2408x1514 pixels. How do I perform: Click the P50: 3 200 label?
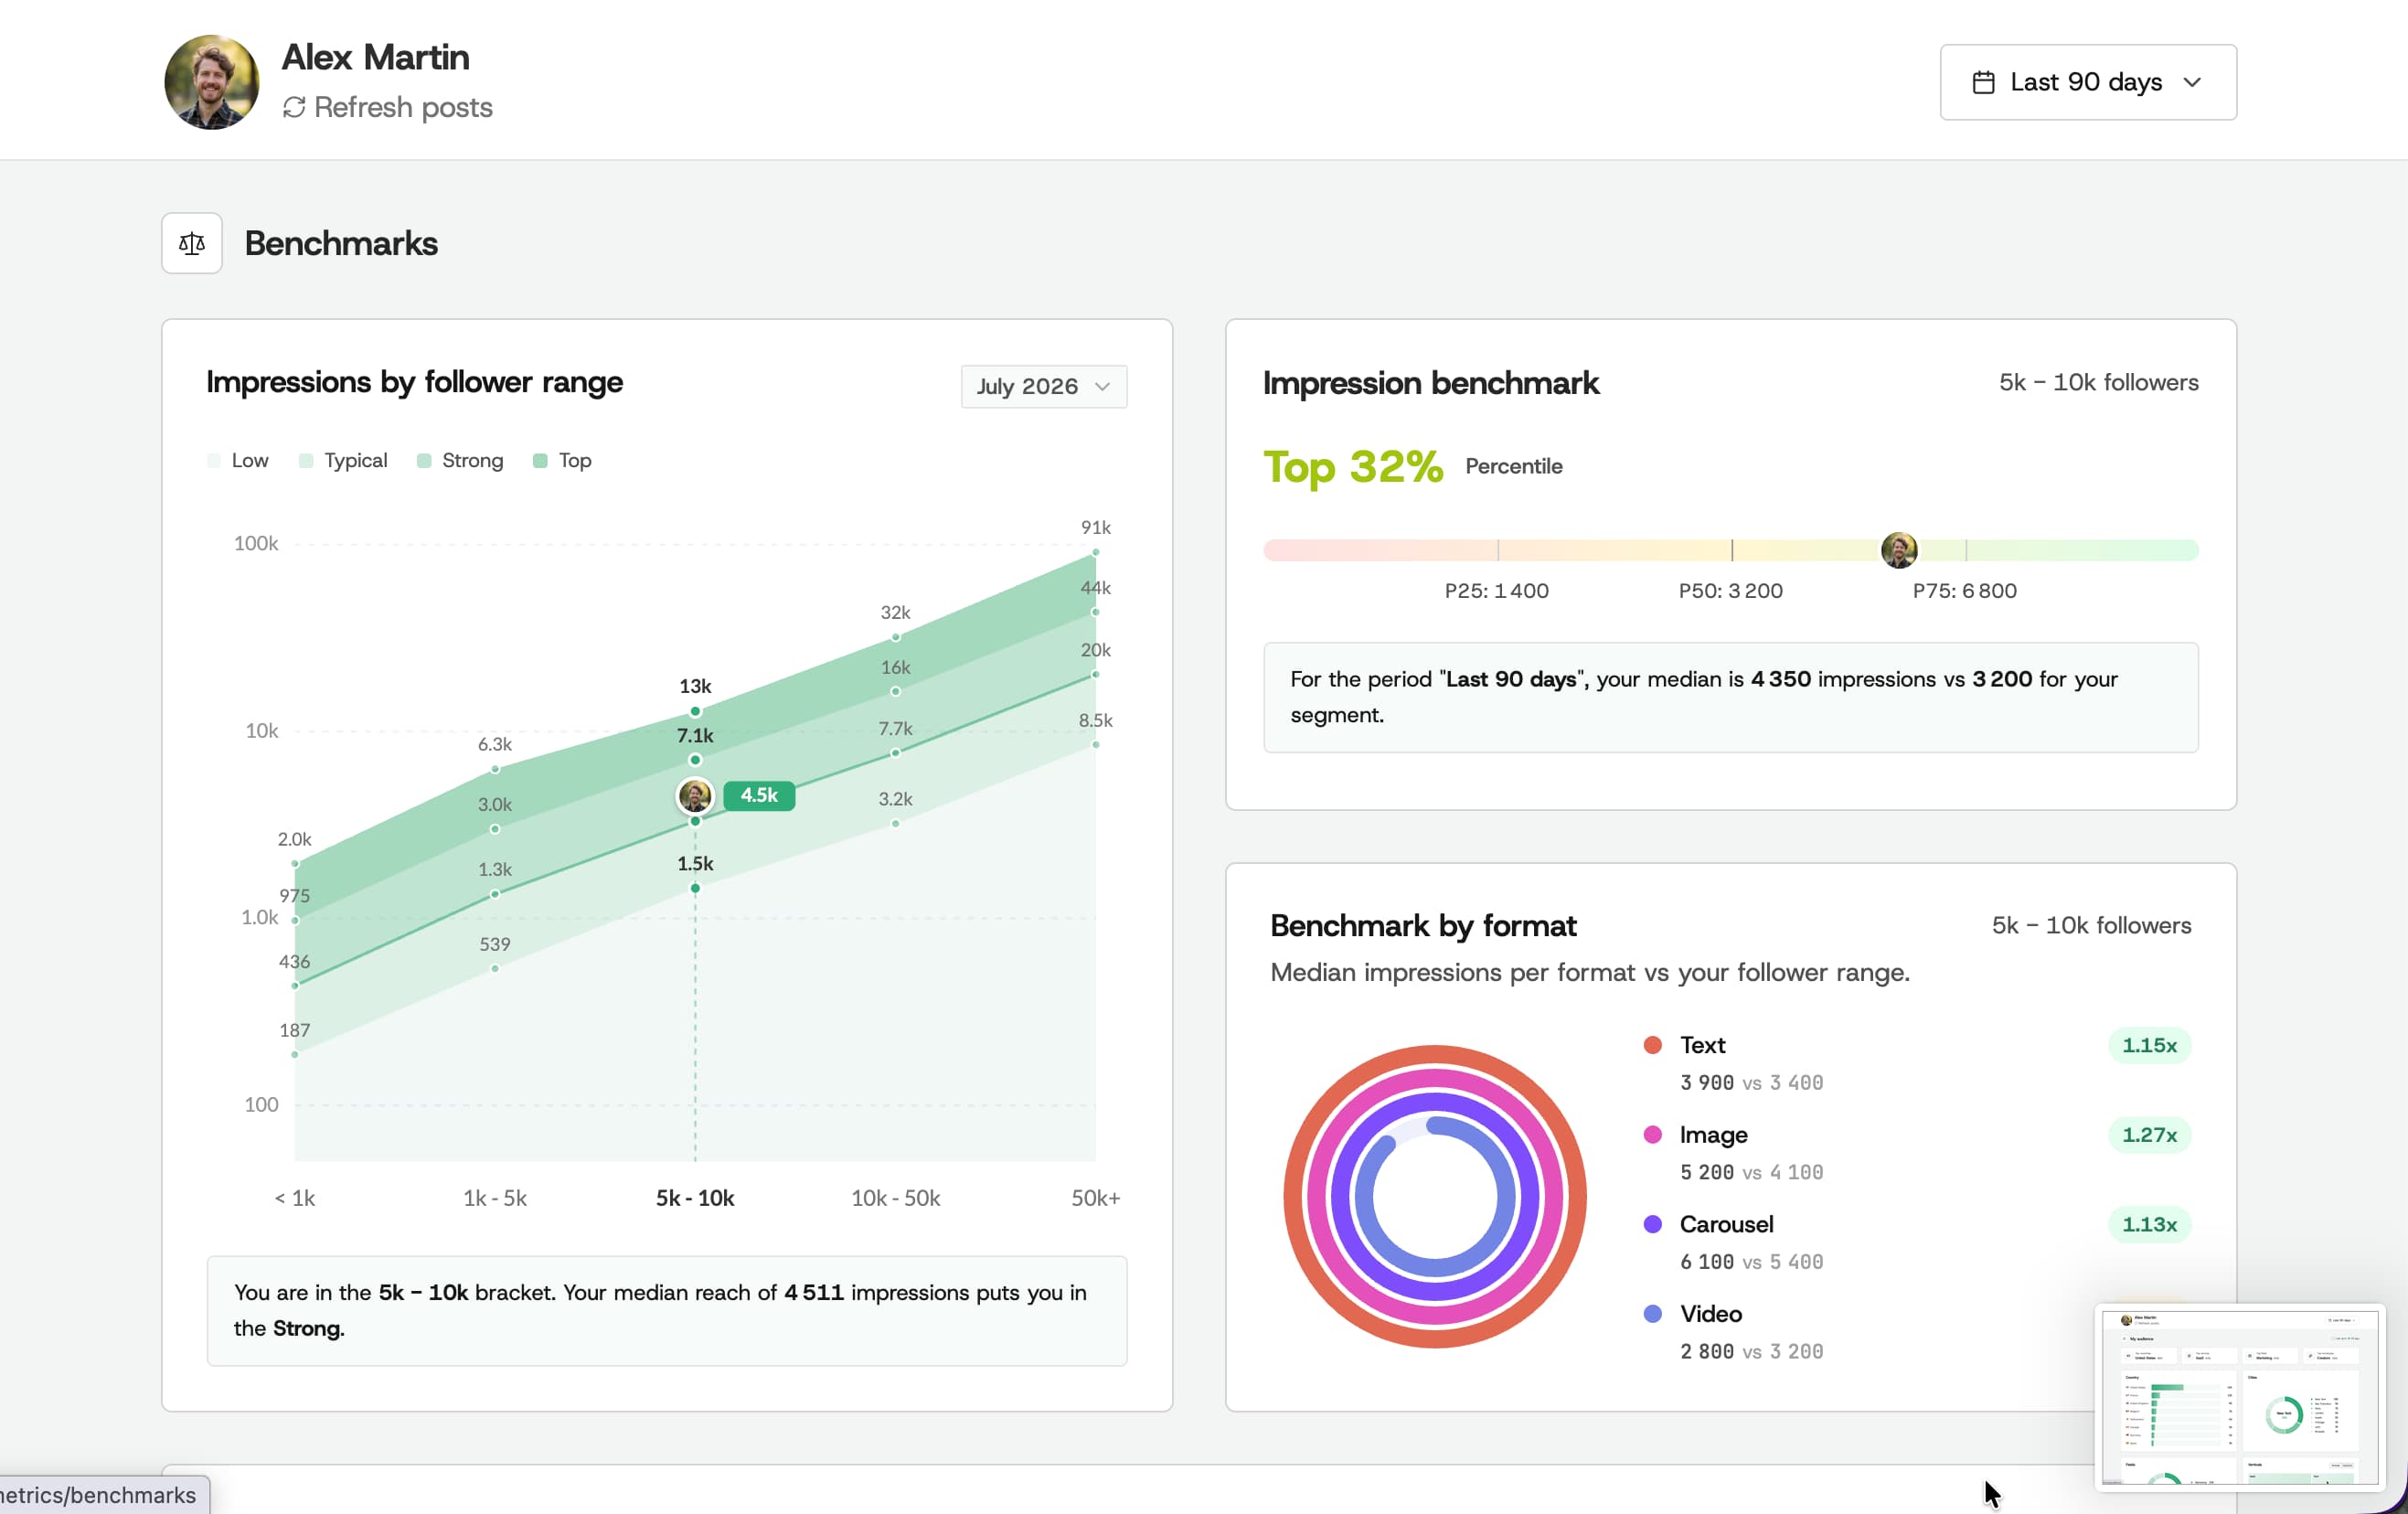tap(1730, 590)
